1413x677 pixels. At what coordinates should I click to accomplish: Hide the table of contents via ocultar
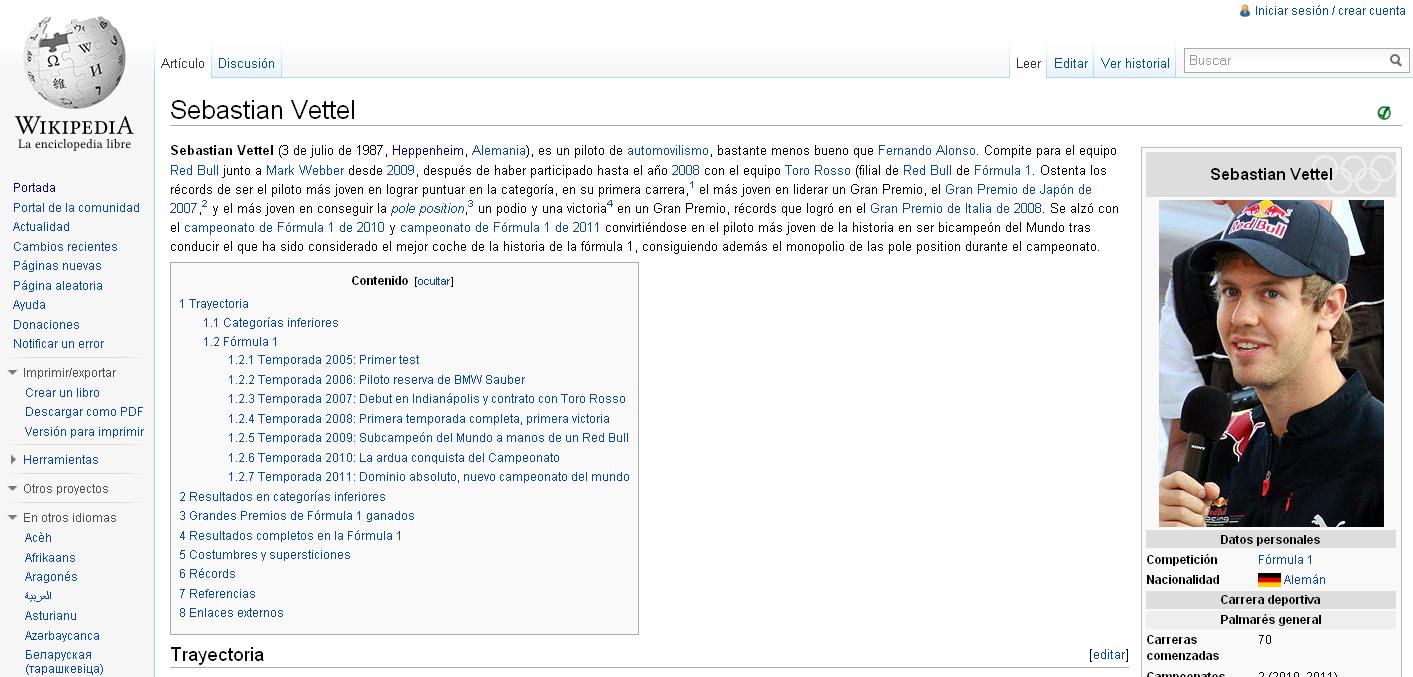[x=434, y=282]
